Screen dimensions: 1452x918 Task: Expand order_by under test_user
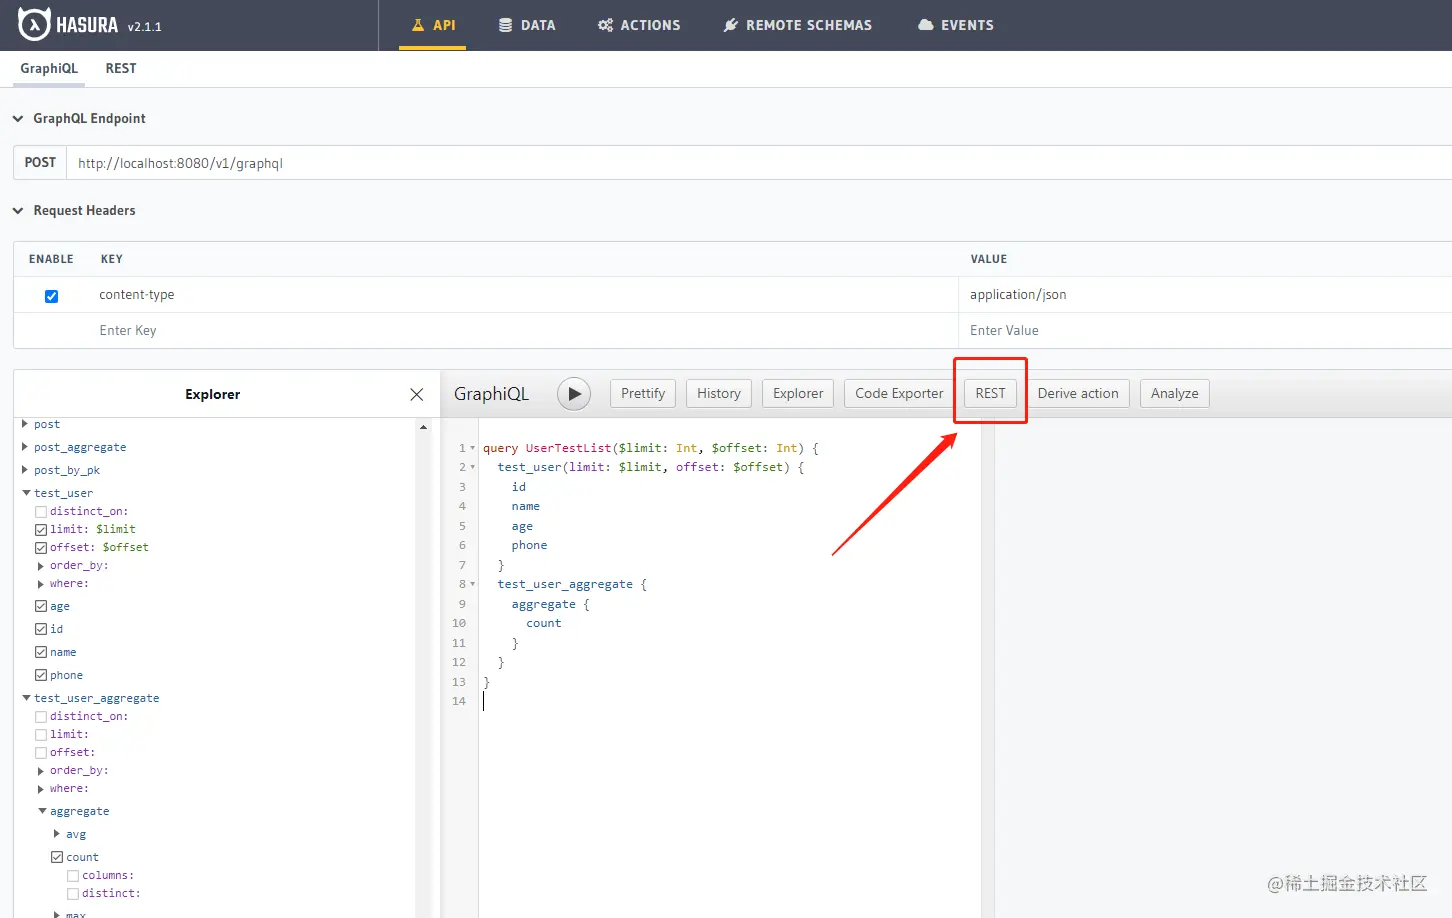pyautogui.click(x=41, y=566)
